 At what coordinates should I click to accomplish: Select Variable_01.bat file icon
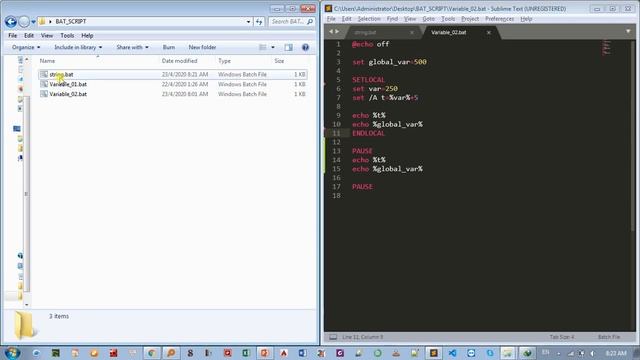pyautogui.click(x=44, y=84)
